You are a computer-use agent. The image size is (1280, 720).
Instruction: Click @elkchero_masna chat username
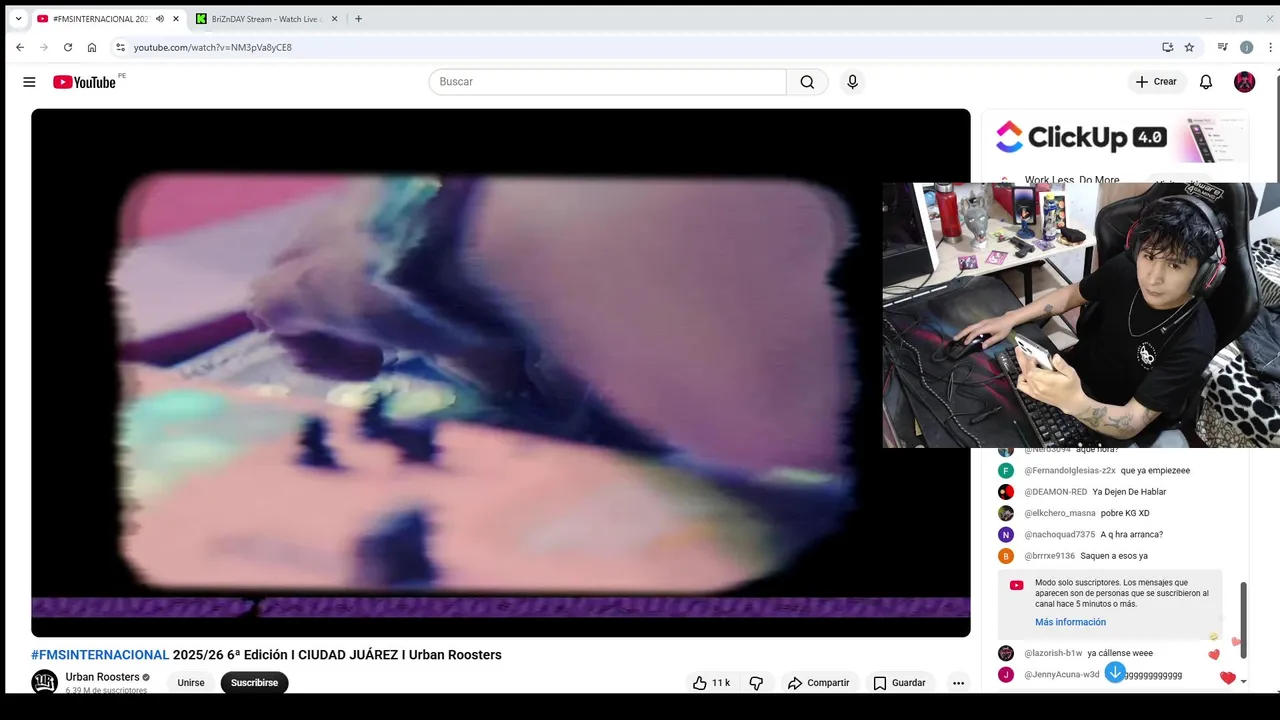pyautogui.click(x=1059, y=514)
